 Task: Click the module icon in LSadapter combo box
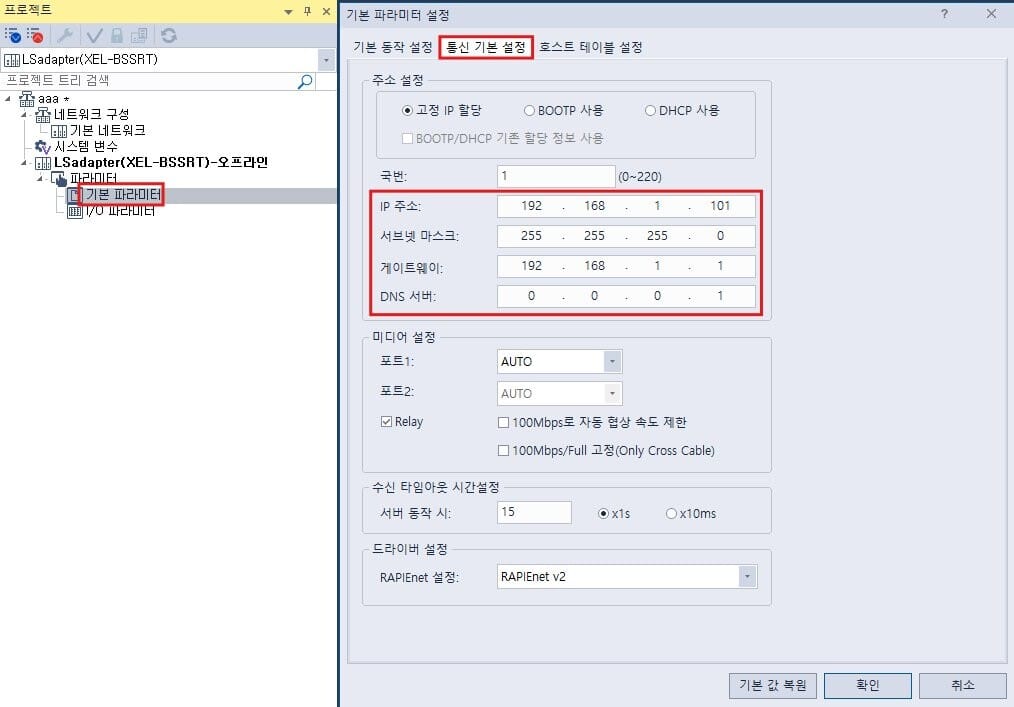pyautogui.click(x=12, y=60)
